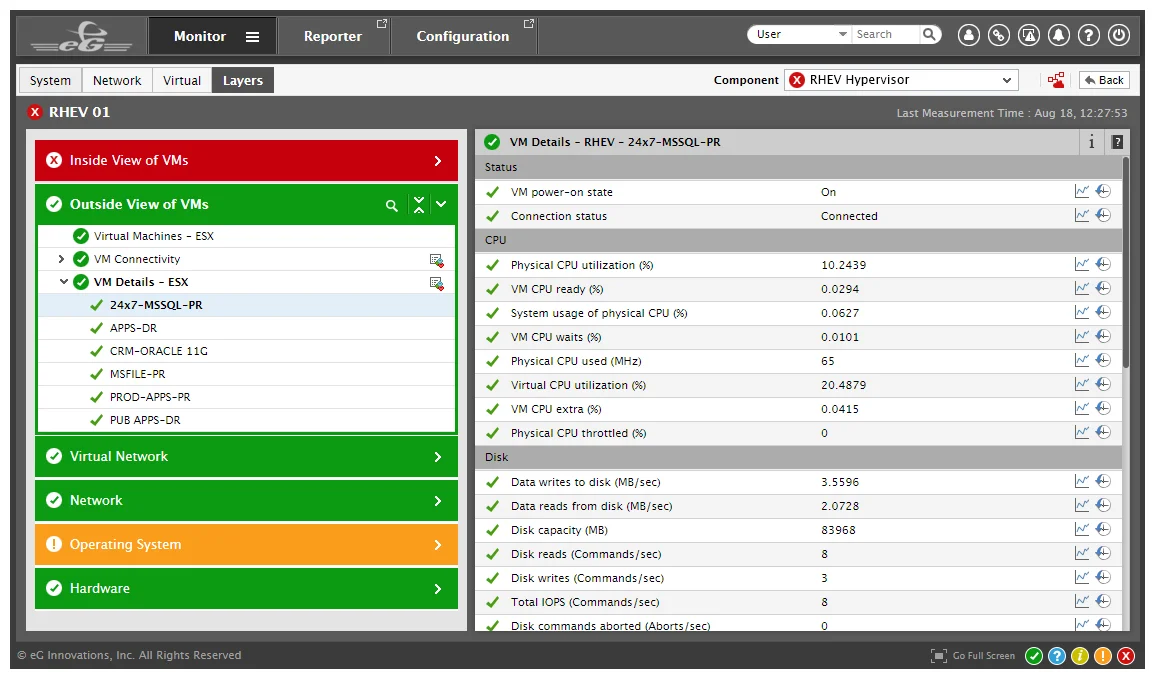Collapse the VM Details - ESX tree arrow

[x=63, y=282]
